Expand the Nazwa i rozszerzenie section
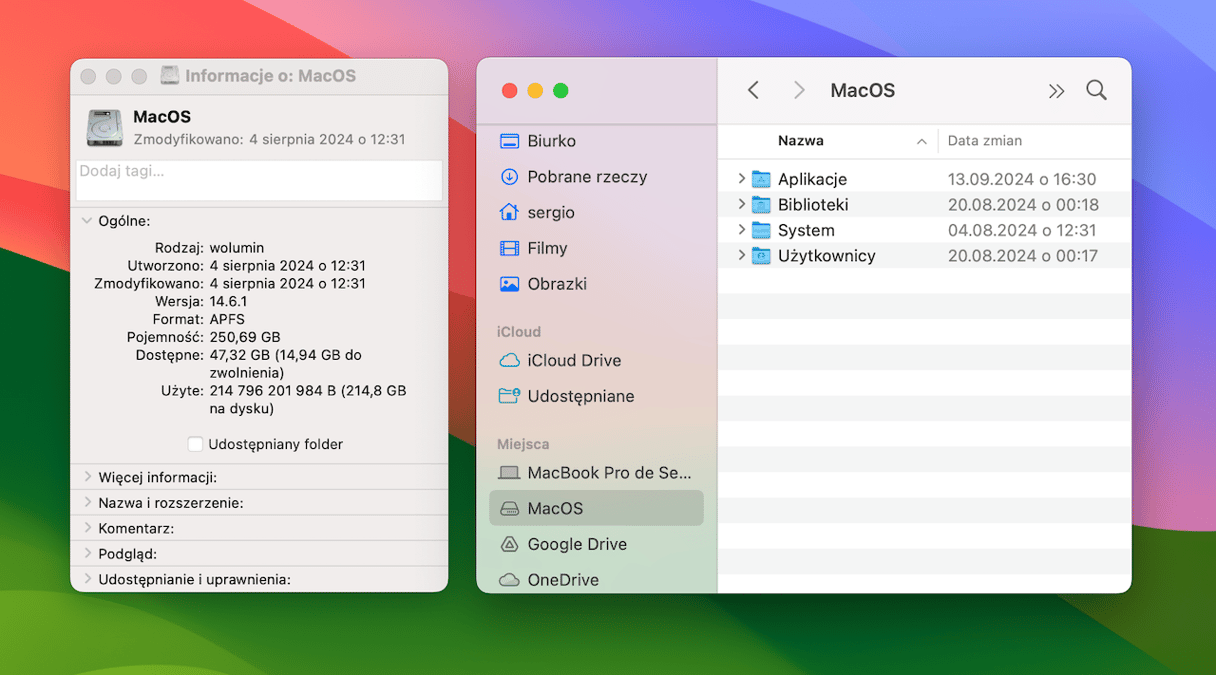 point(87,502)
